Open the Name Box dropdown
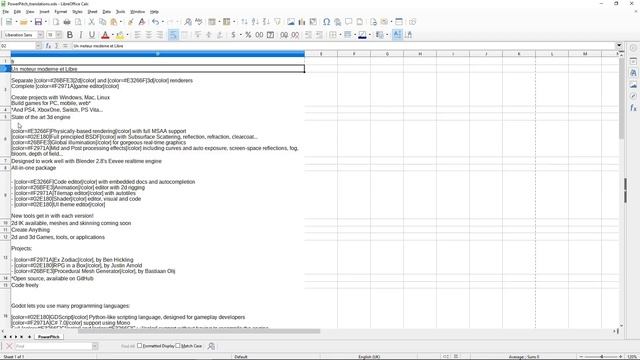640x360 pixels. 38,46
